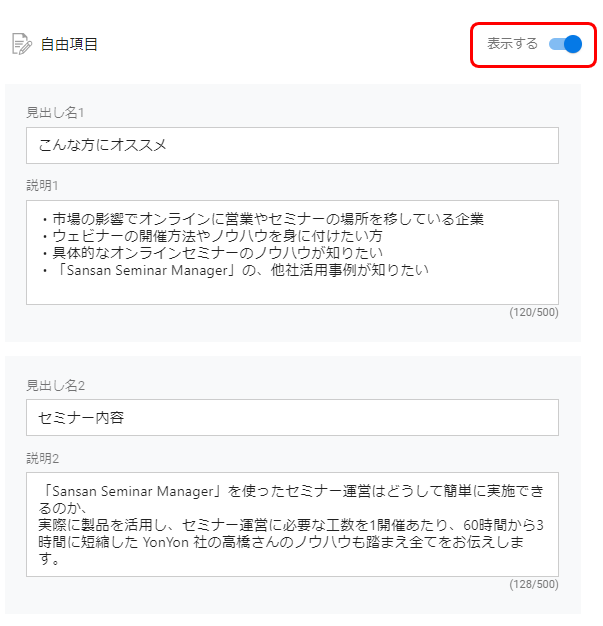Toggle the 表示する switch off
The image size is (603, 626).
point(565,44)
